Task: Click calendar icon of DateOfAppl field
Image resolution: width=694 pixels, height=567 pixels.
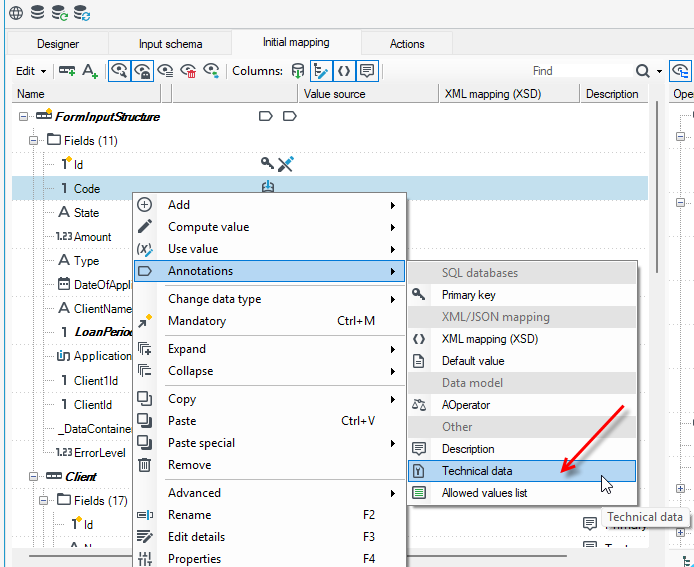Action: tap(64, 284)
